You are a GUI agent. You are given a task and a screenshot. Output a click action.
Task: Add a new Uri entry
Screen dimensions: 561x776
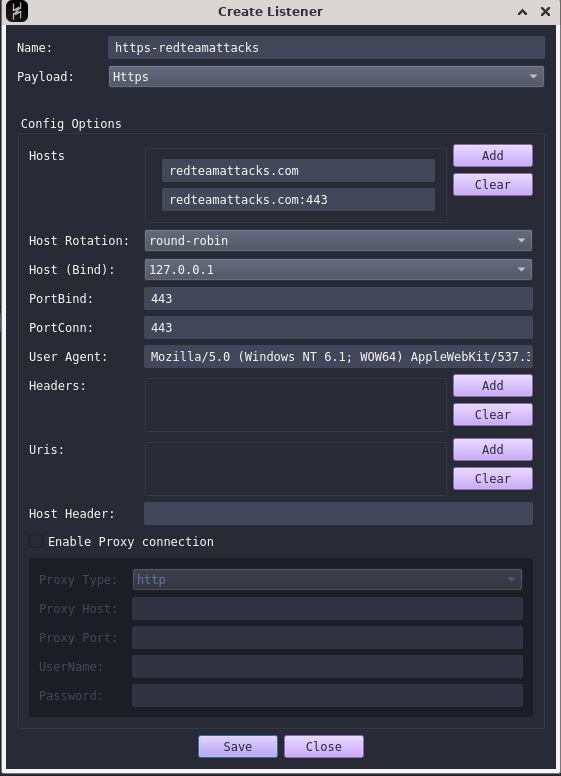point(493,449)
